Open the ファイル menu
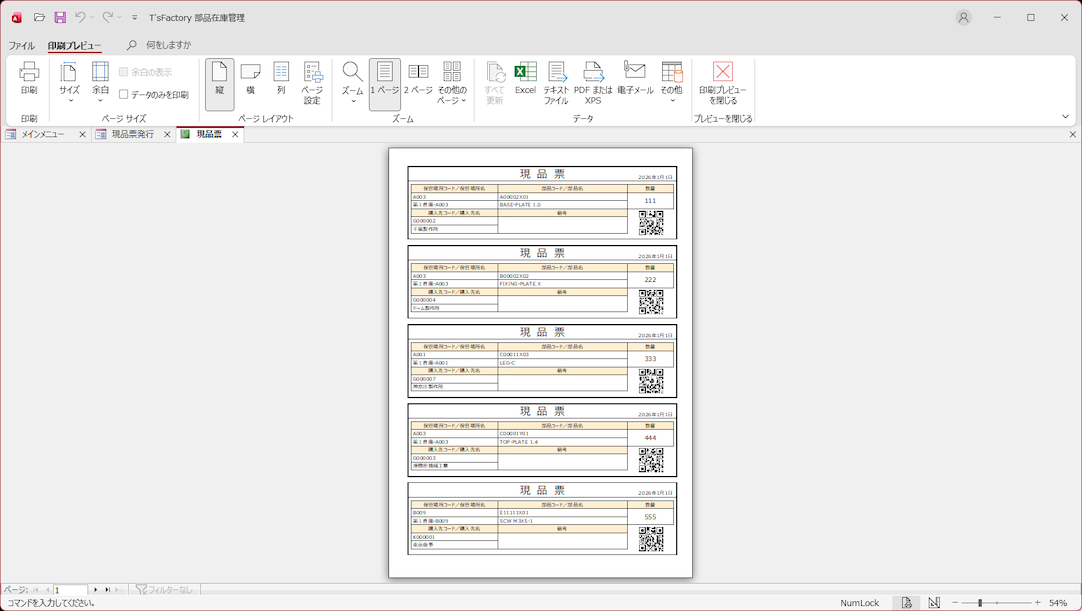 (21, 46)
